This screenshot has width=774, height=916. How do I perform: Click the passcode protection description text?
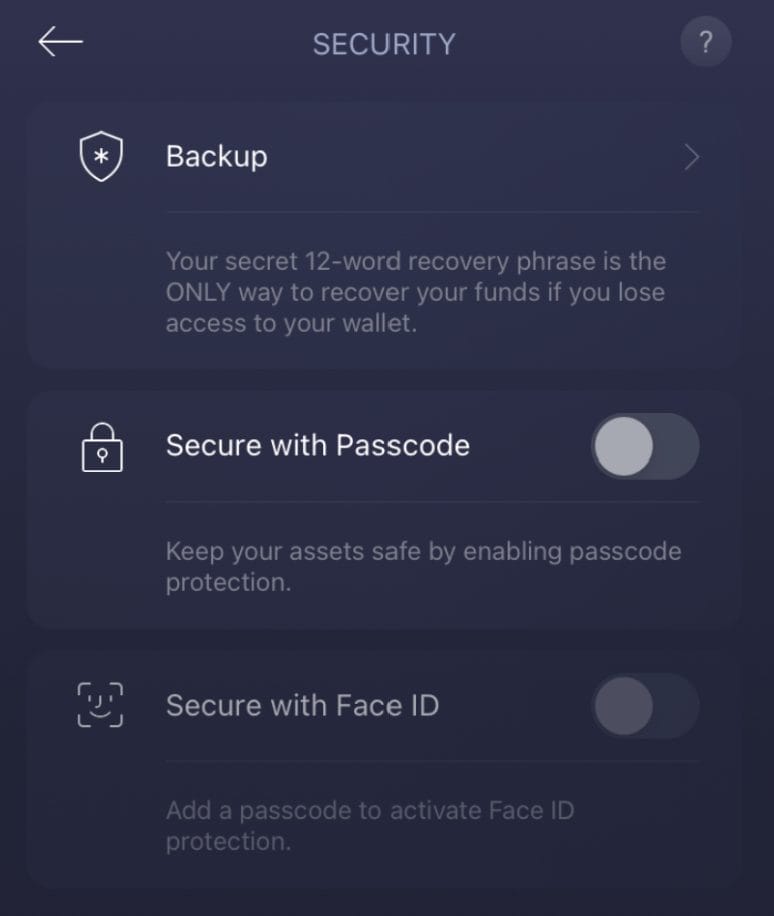click(424, 567)
